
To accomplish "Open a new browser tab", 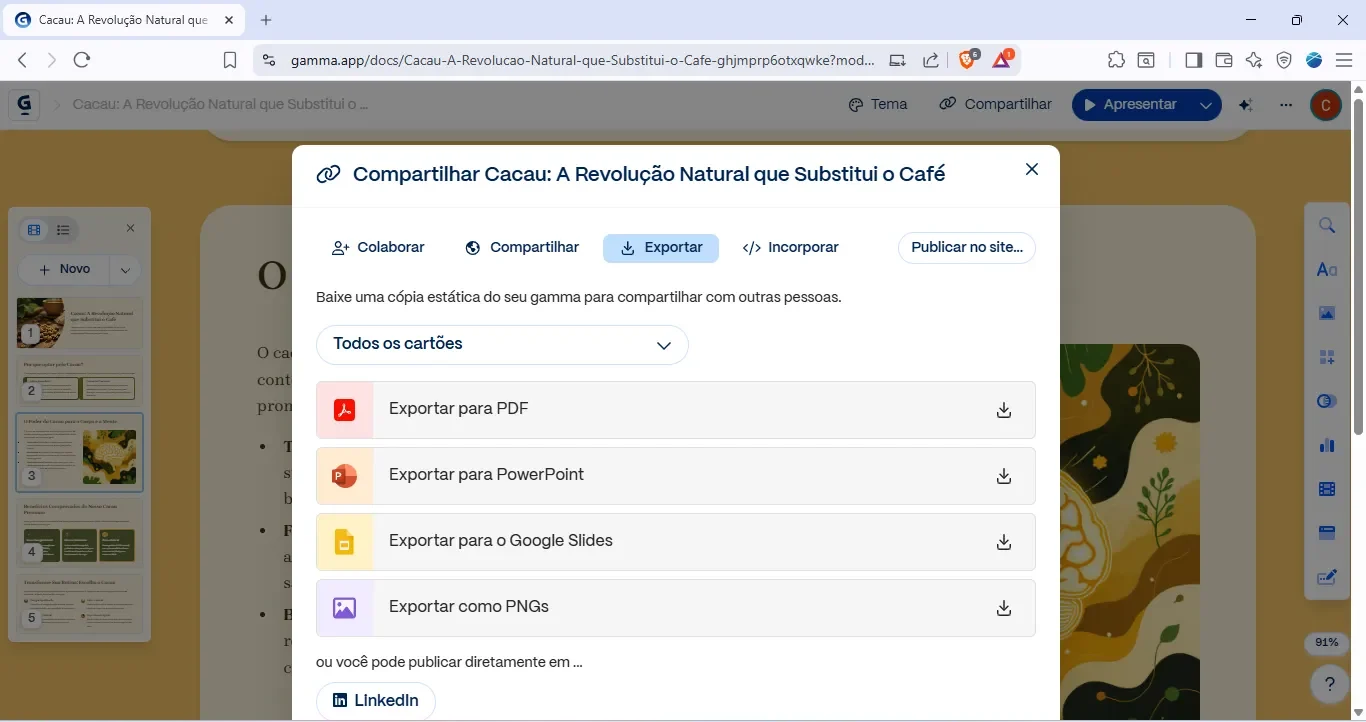I will (266, 20).
